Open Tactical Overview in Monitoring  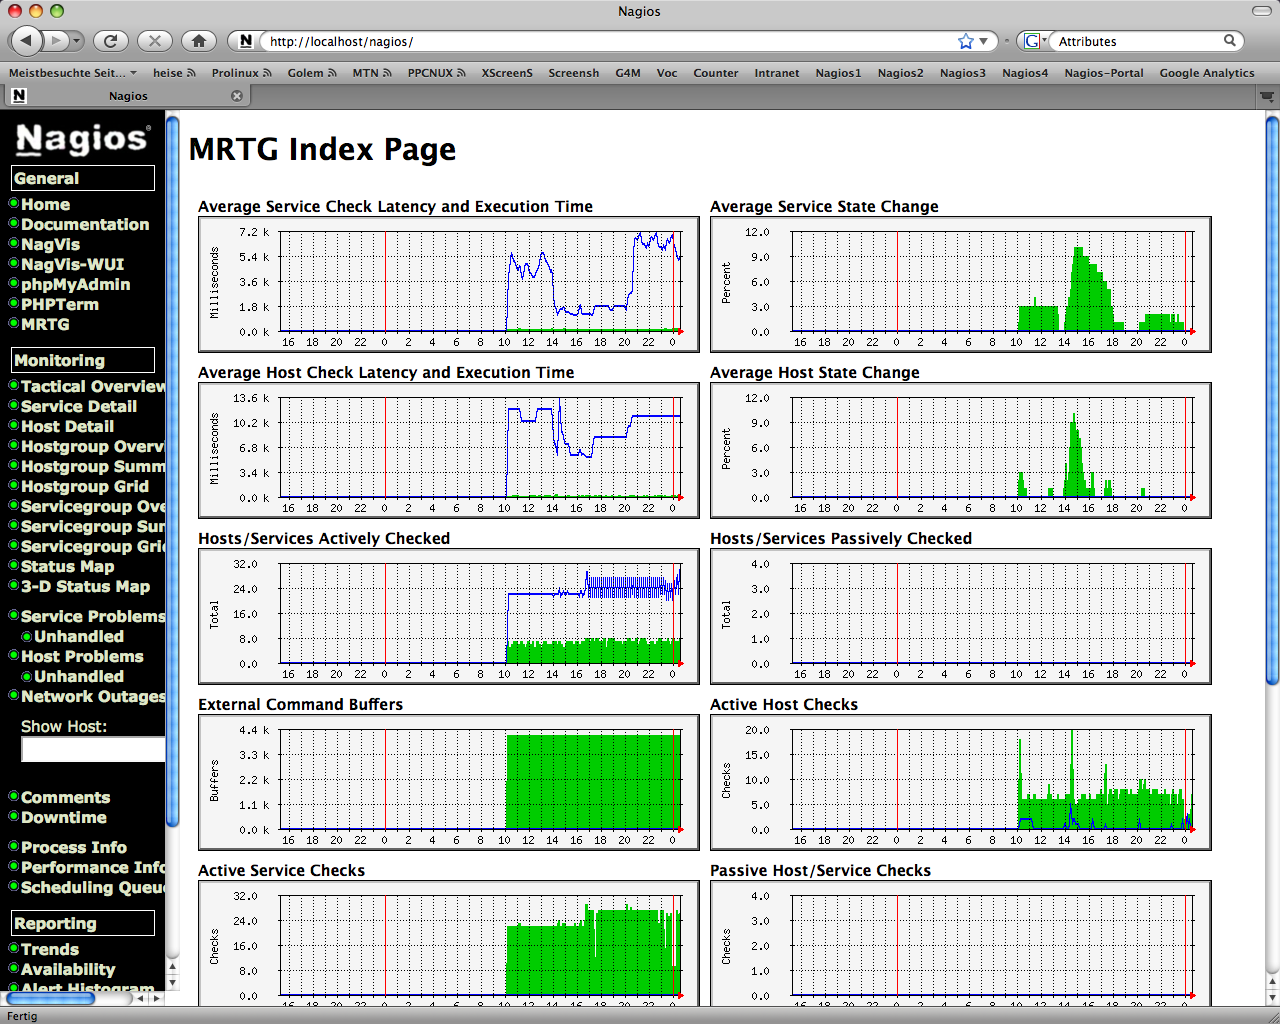[x=93, y=386]
